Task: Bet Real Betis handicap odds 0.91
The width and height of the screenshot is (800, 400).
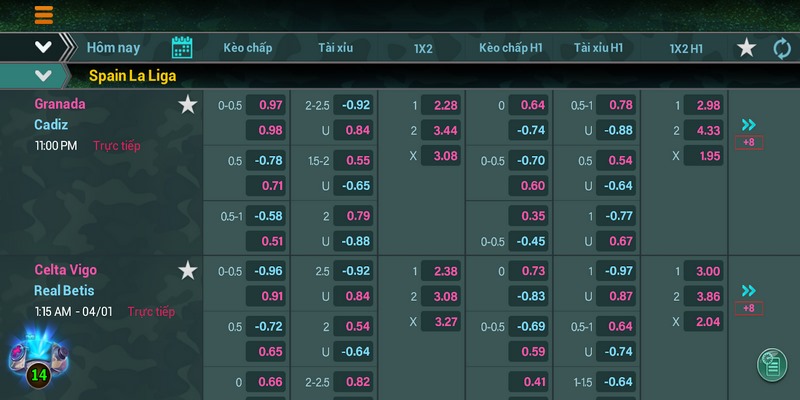Action: (x=265, y=296)
